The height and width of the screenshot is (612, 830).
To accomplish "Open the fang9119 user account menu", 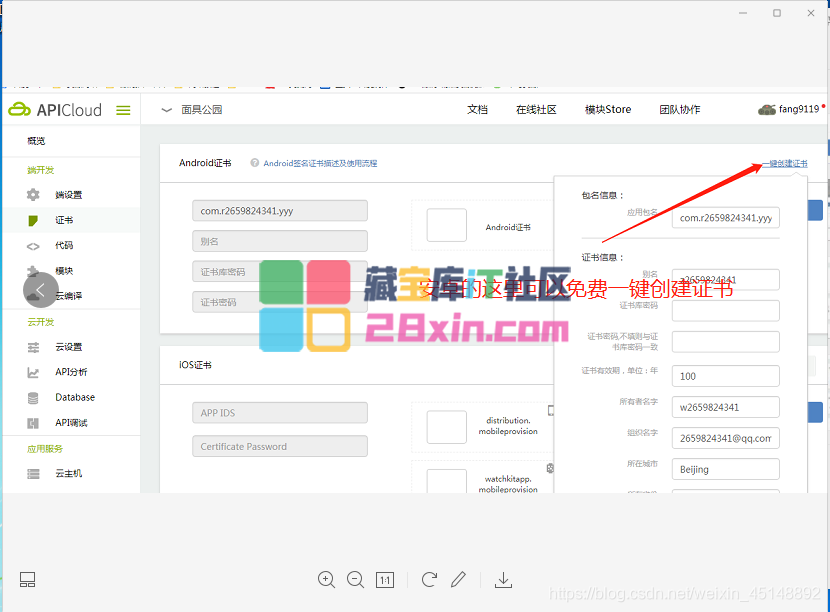I will click(792, 110).
